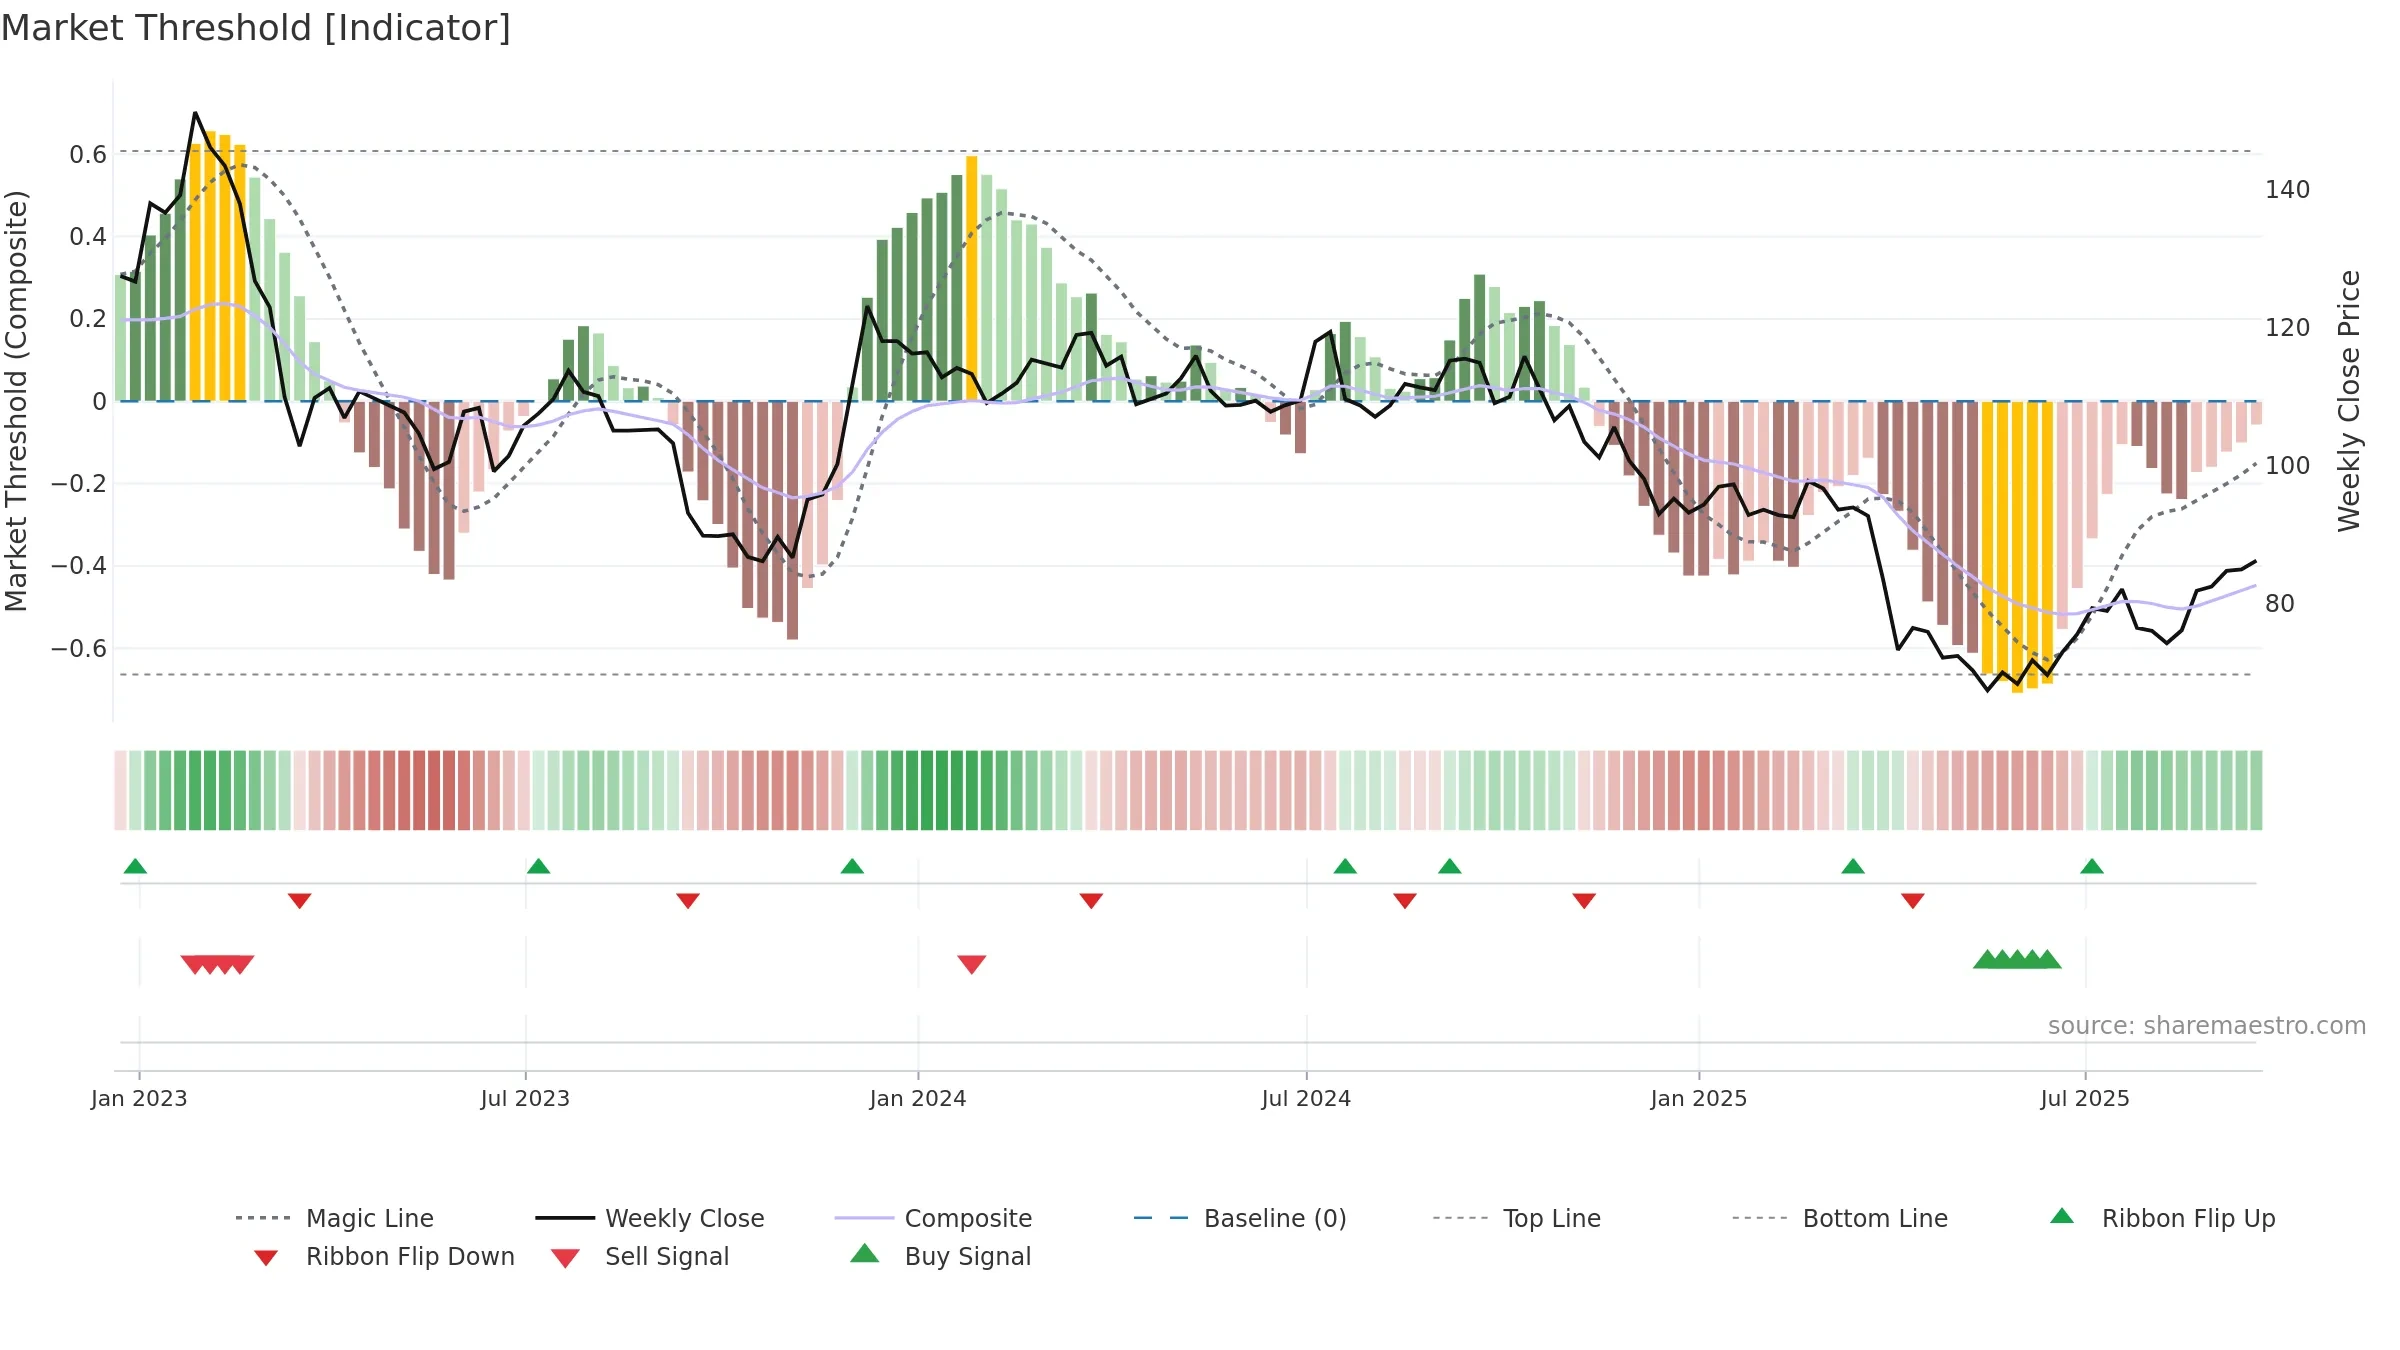Click the Market Threshold (Composite) axis title
The image size is (2400, 1350).
tap(16, 401)
